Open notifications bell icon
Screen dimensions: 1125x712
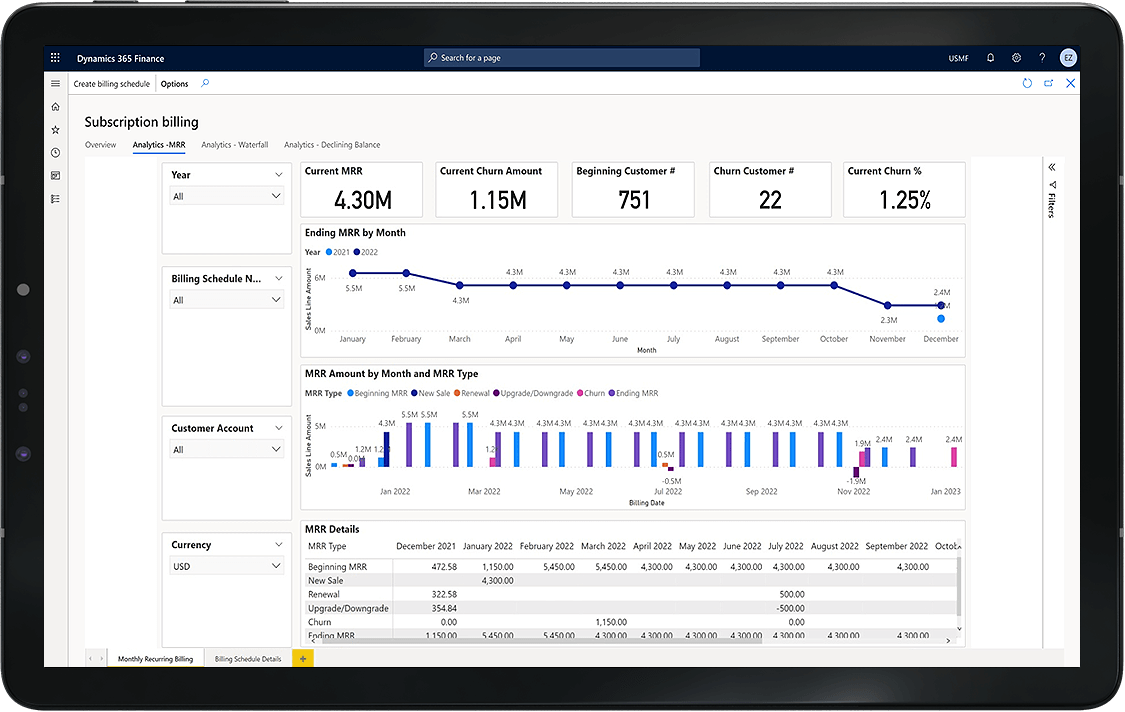[x=990, y=58]
